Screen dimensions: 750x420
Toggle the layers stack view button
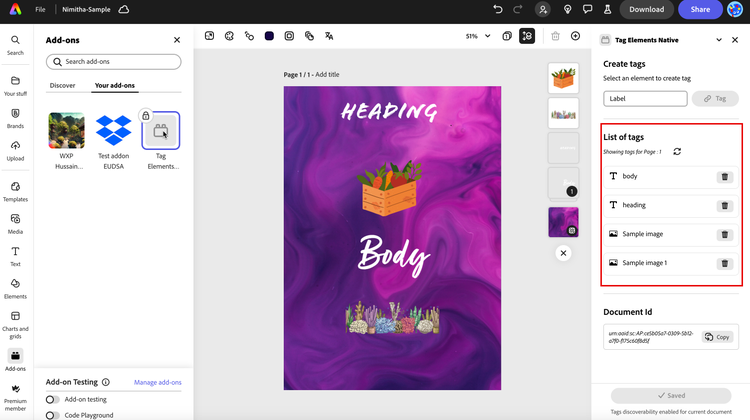tap(527, 36)
